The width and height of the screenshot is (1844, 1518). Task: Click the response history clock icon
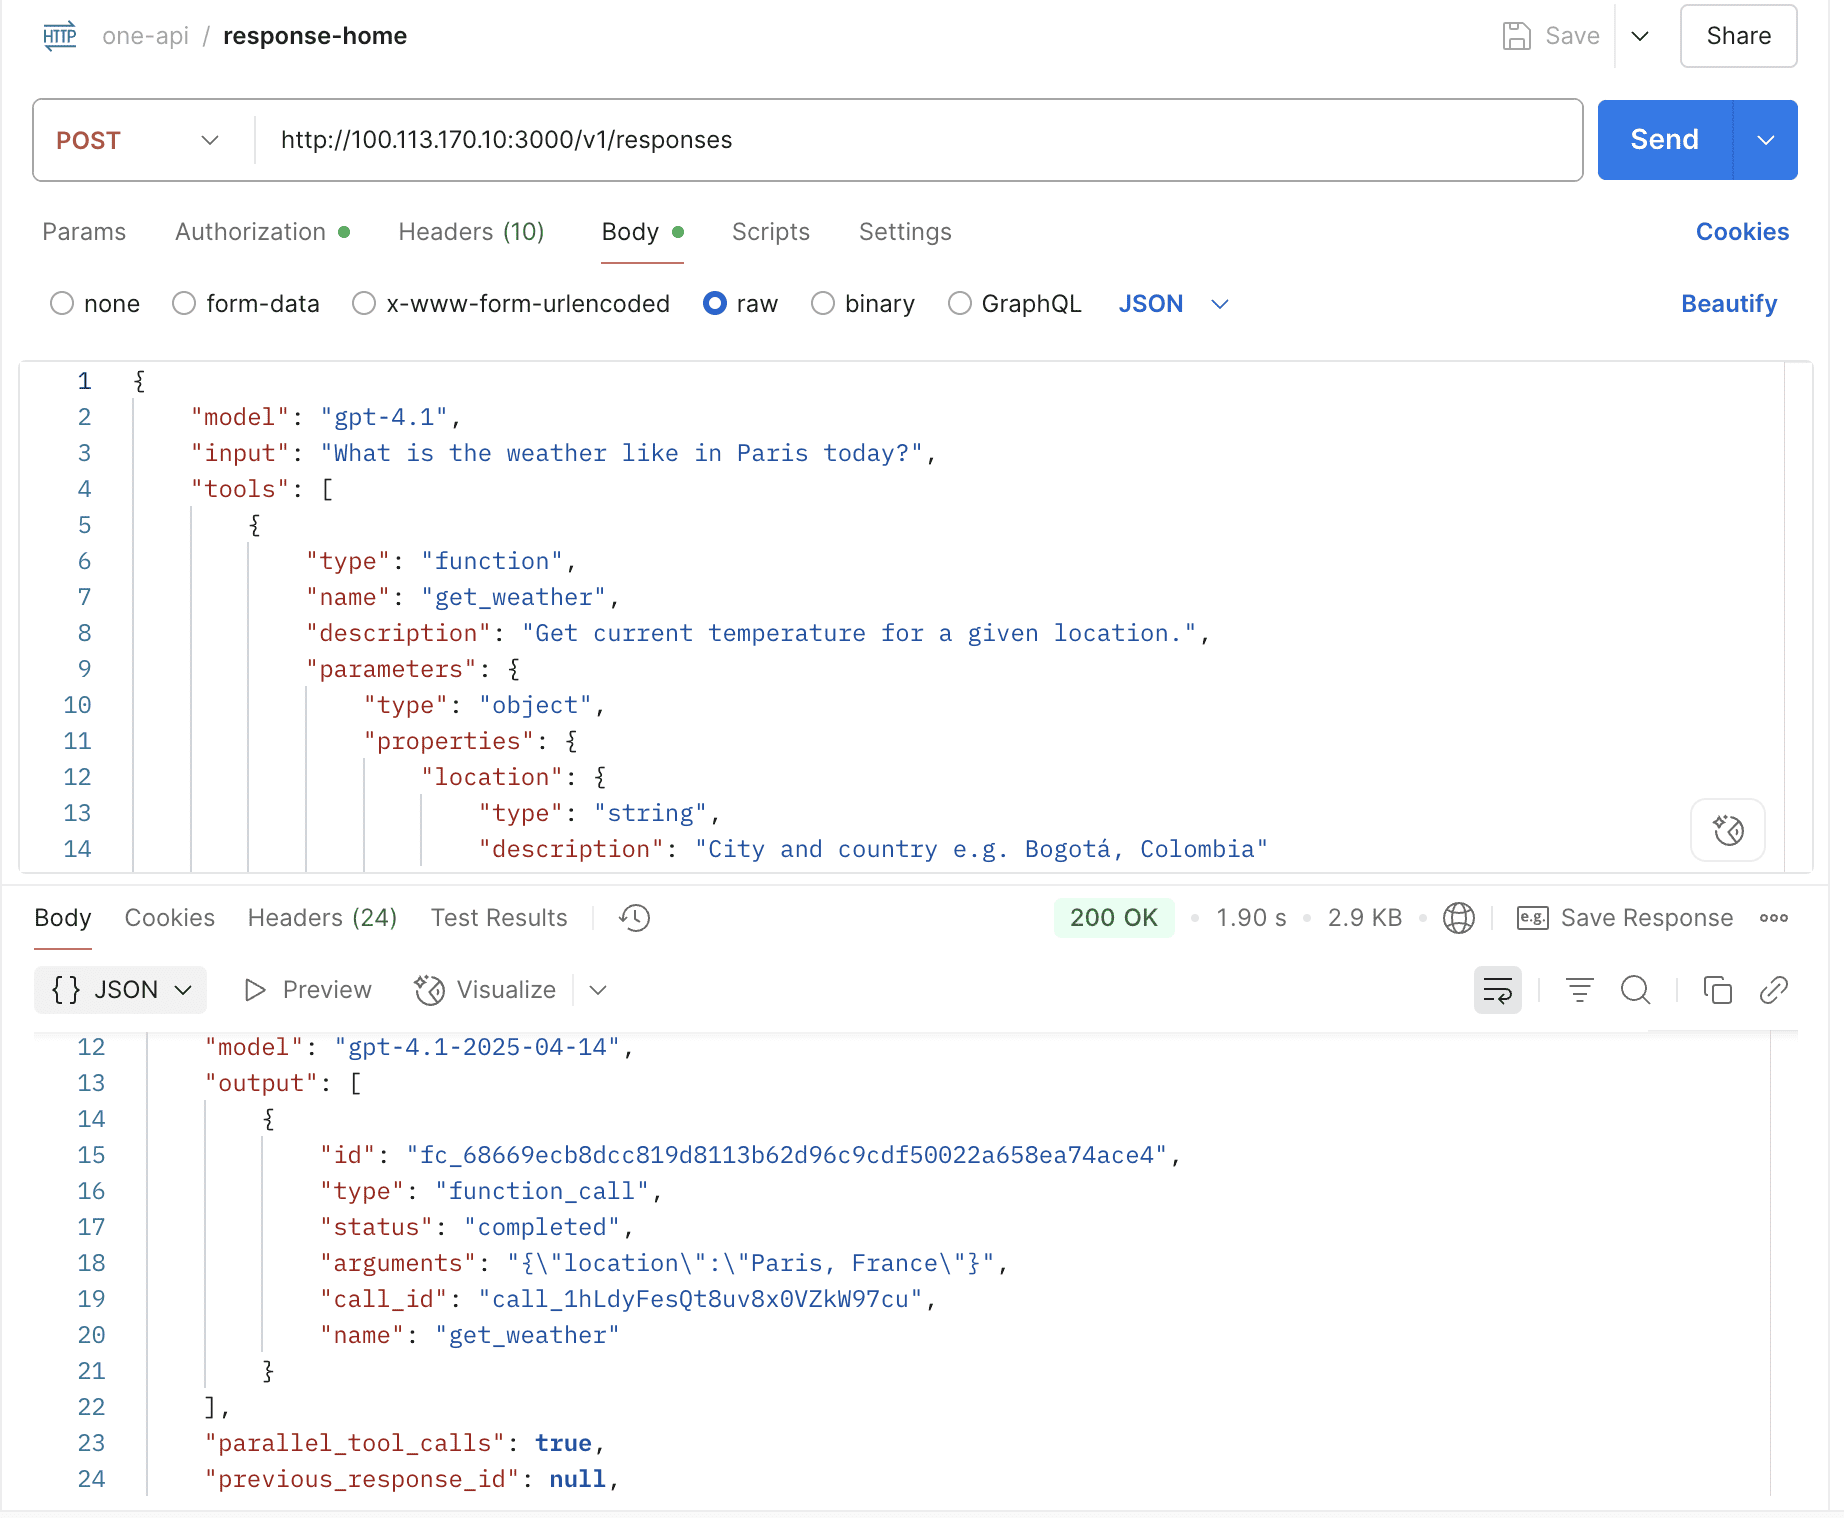pos(634,918)
